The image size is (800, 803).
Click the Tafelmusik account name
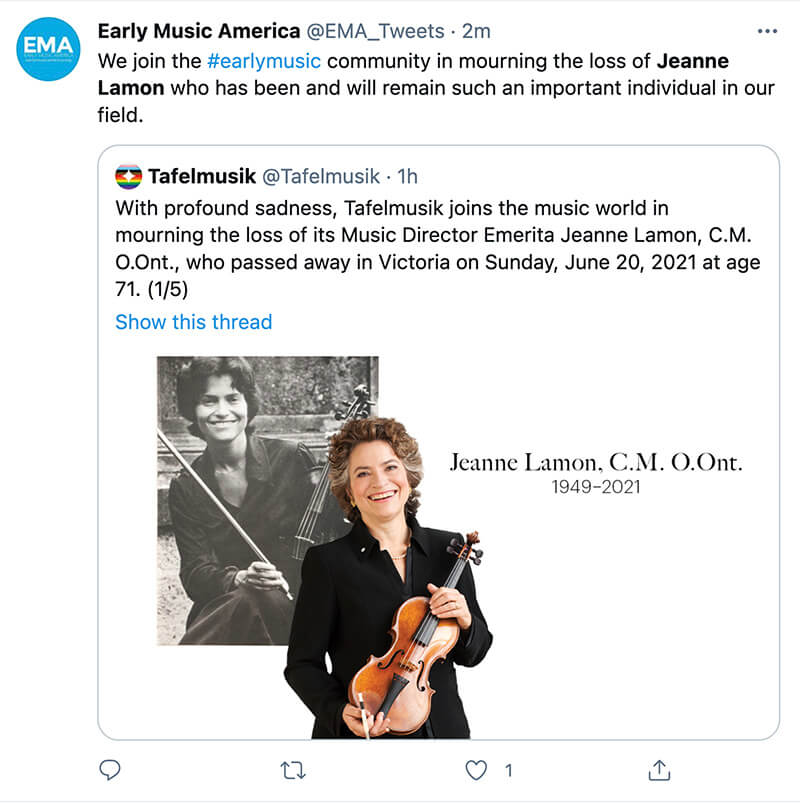point(201,177)
